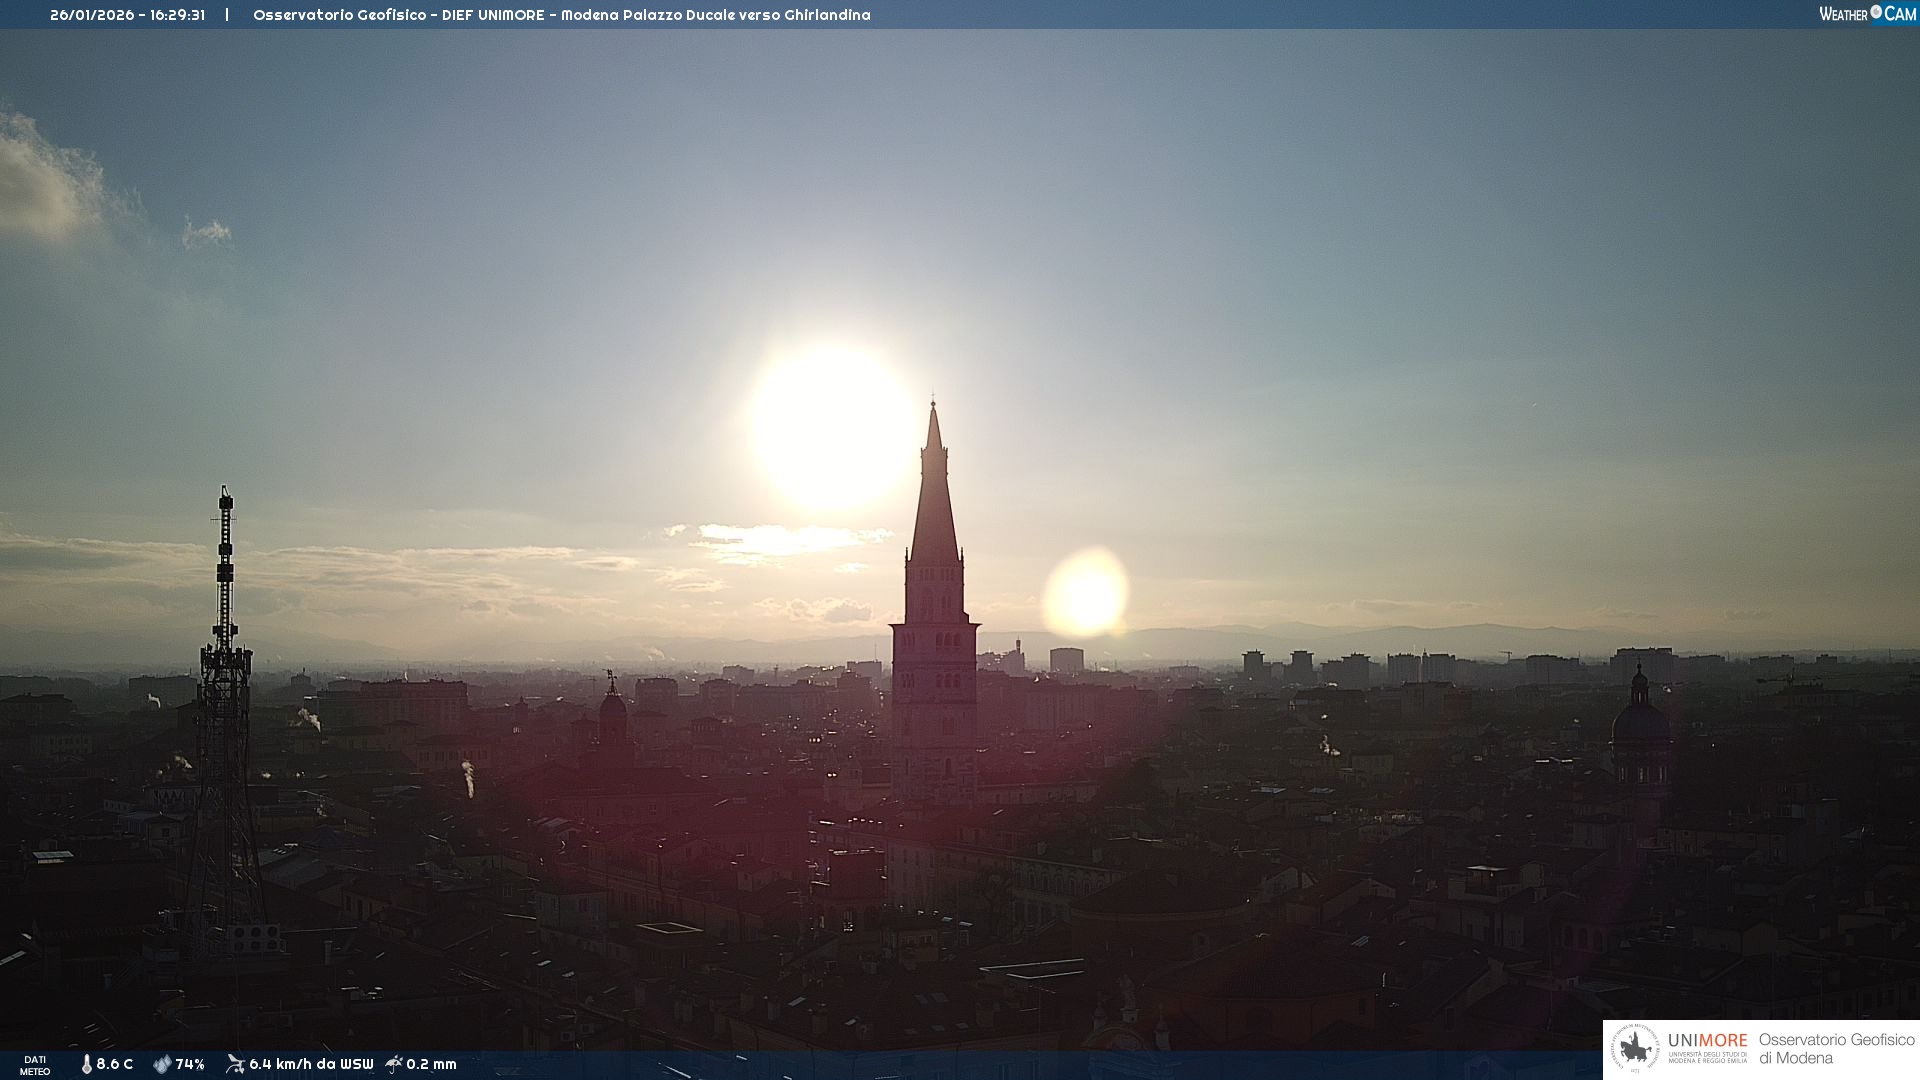Click the WeatherCAM logo

(x=1867, y=14)
